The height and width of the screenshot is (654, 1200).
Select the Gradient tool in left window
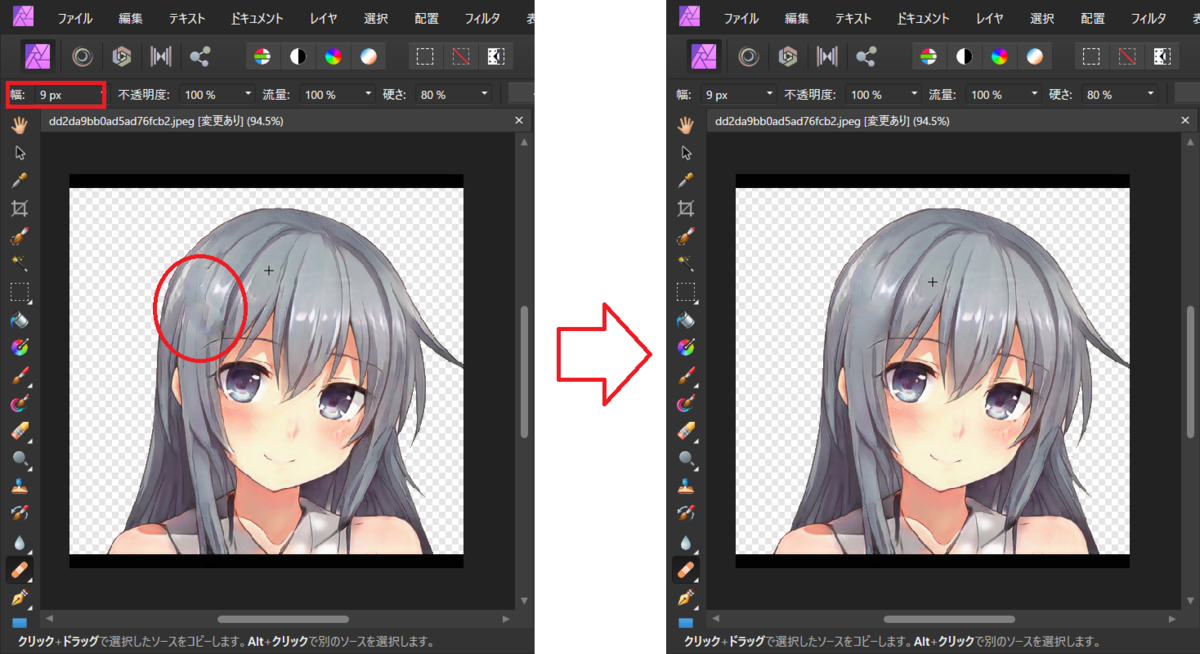tap(19, 348)
